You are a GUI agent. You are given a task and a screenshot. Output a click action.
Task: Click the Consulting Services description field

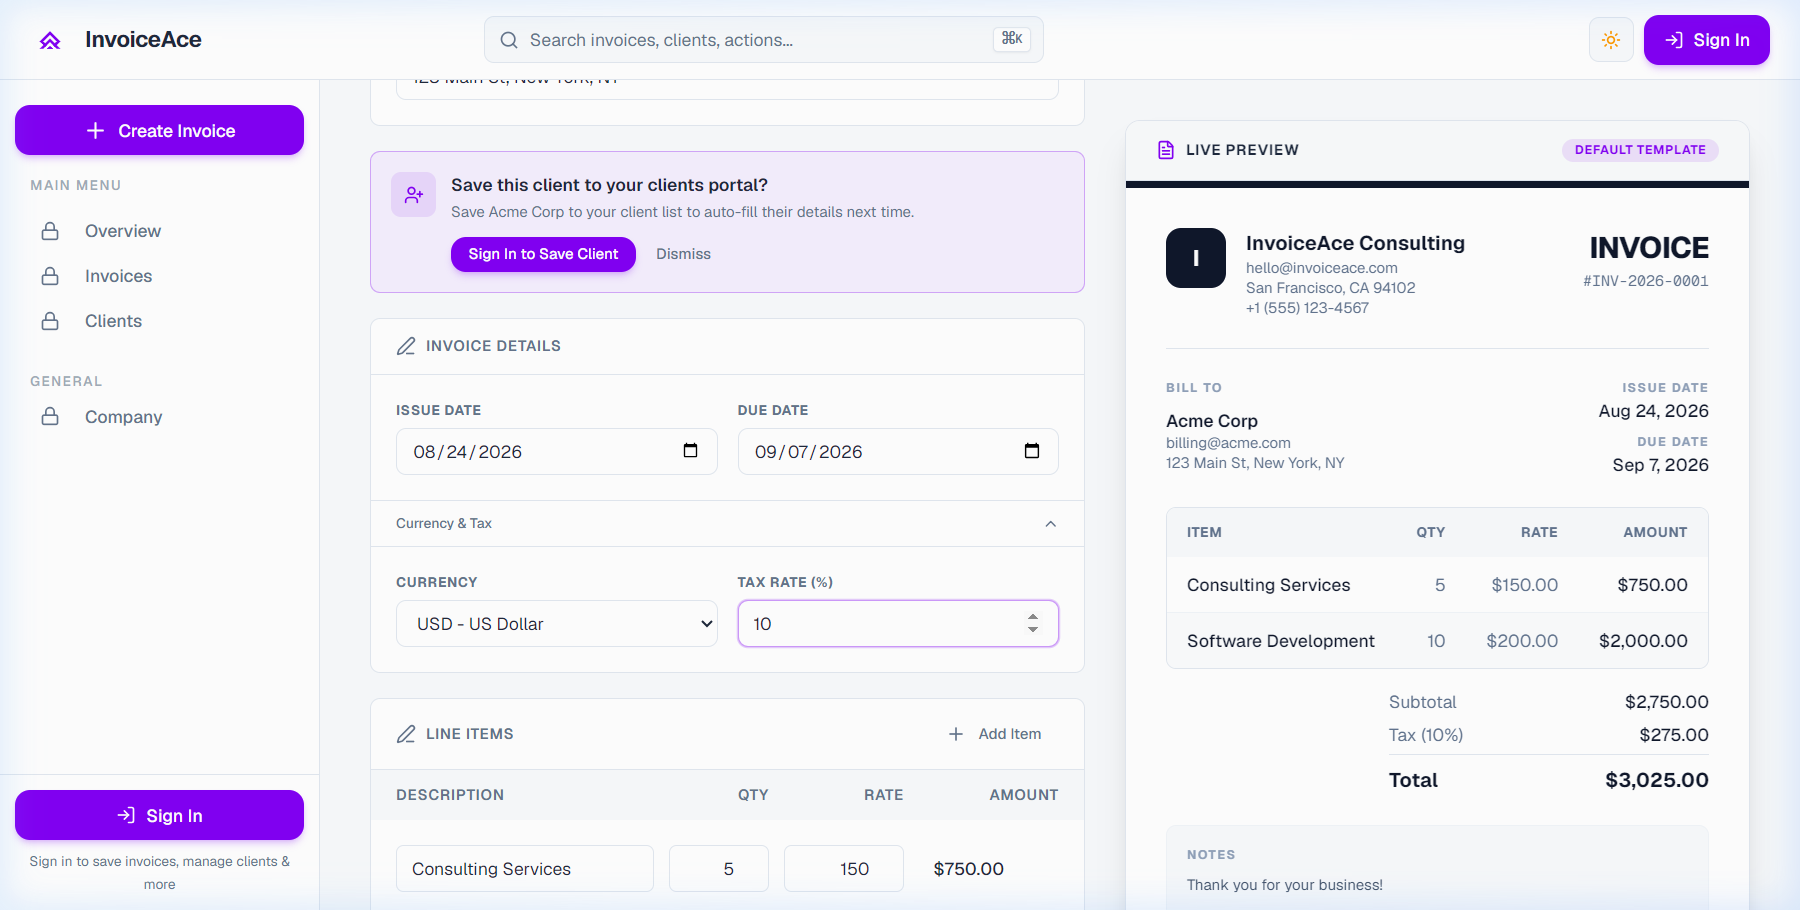pos(525,869)
